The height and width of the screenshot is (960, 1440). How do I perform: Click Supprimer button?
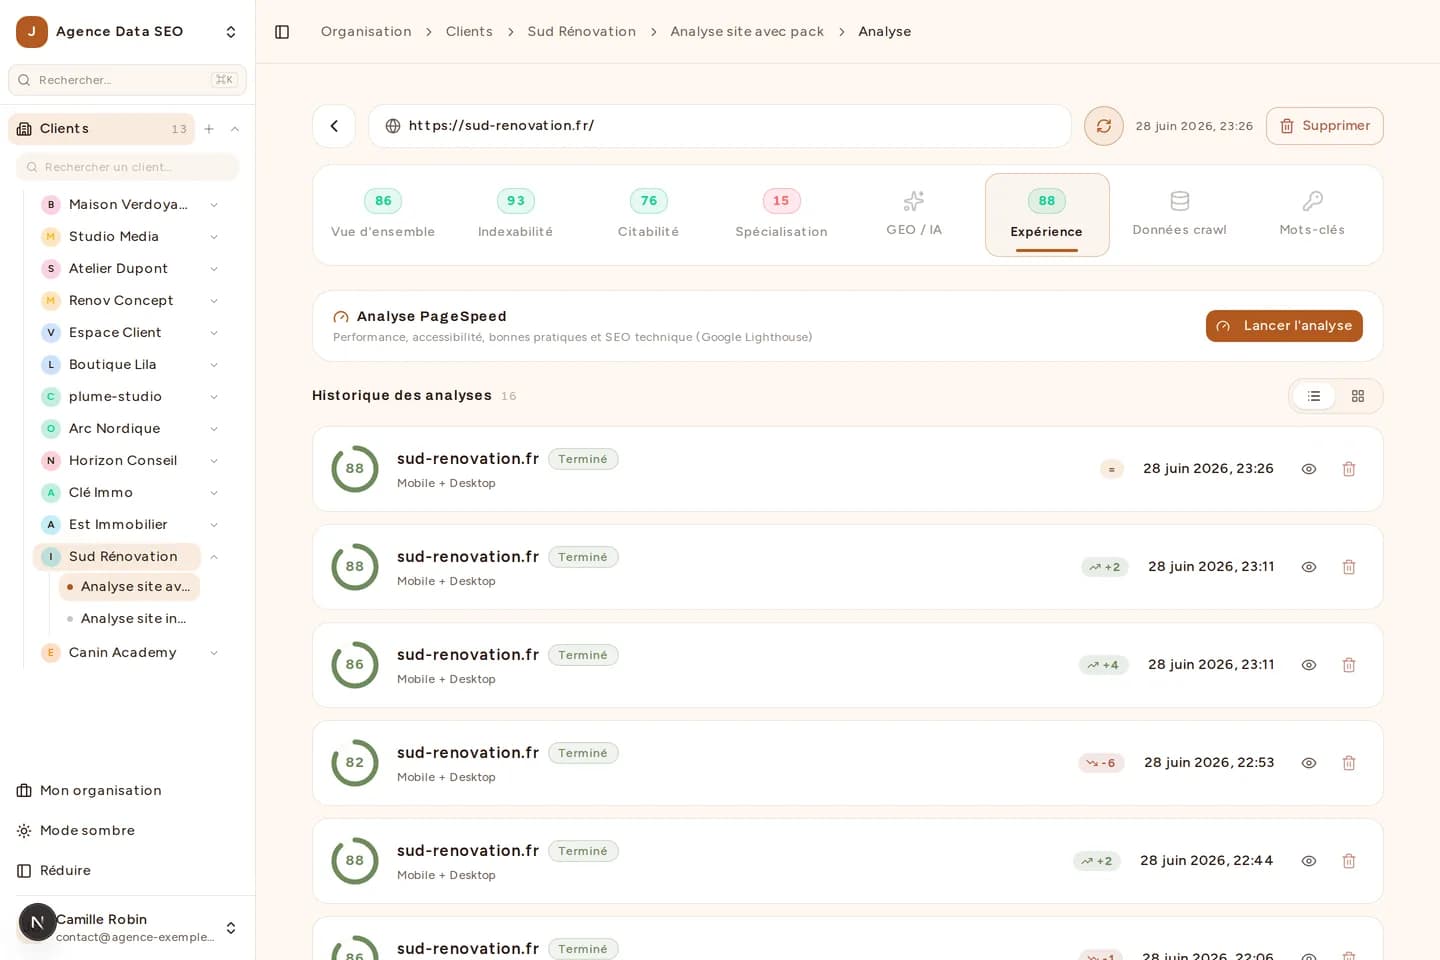[x=1325, y=126]
